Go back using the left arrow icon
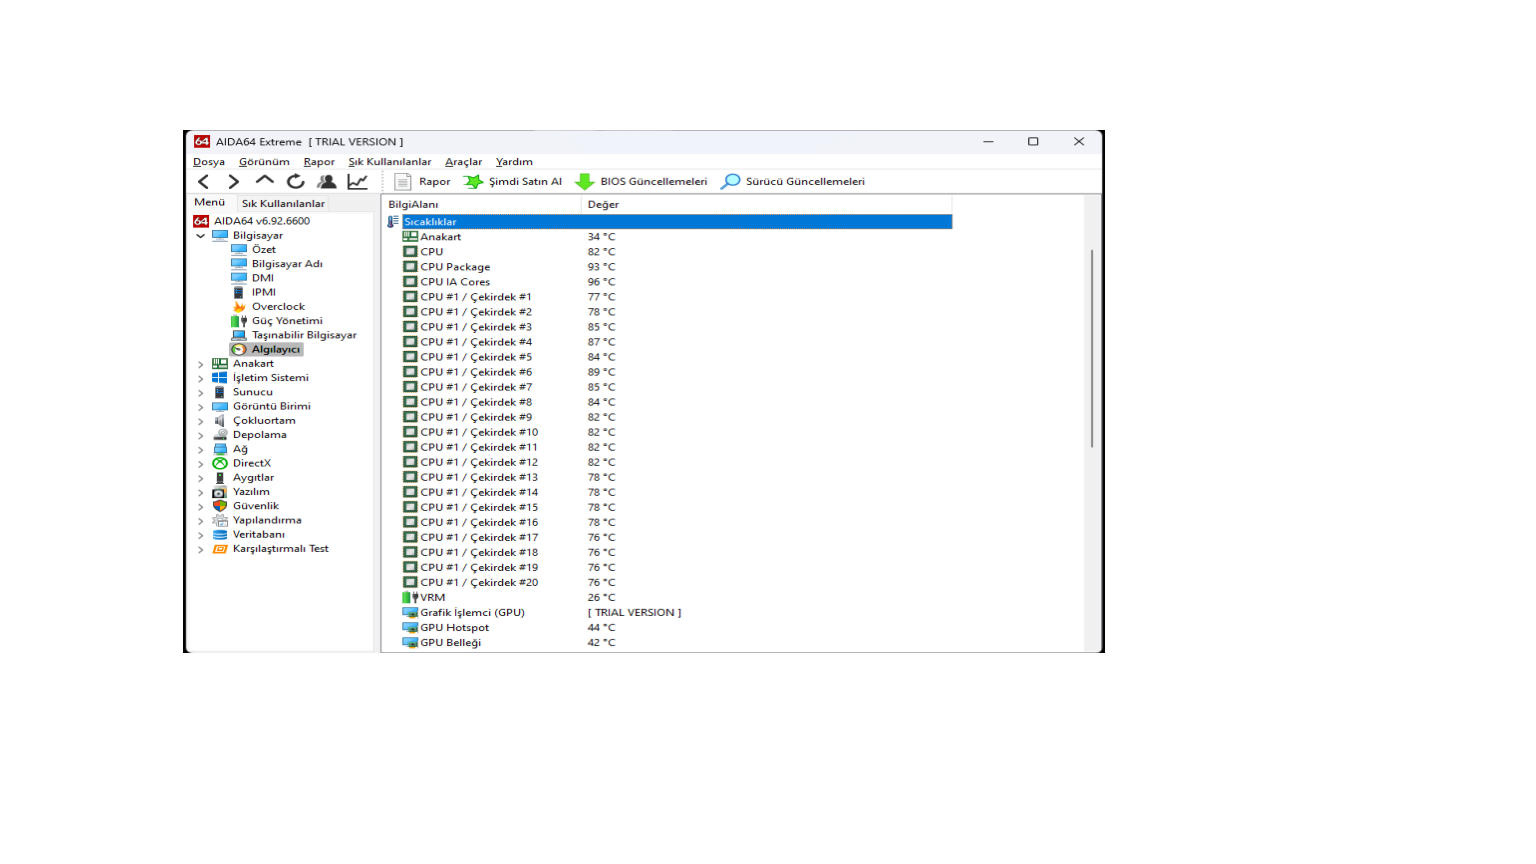 coord(204,182)
